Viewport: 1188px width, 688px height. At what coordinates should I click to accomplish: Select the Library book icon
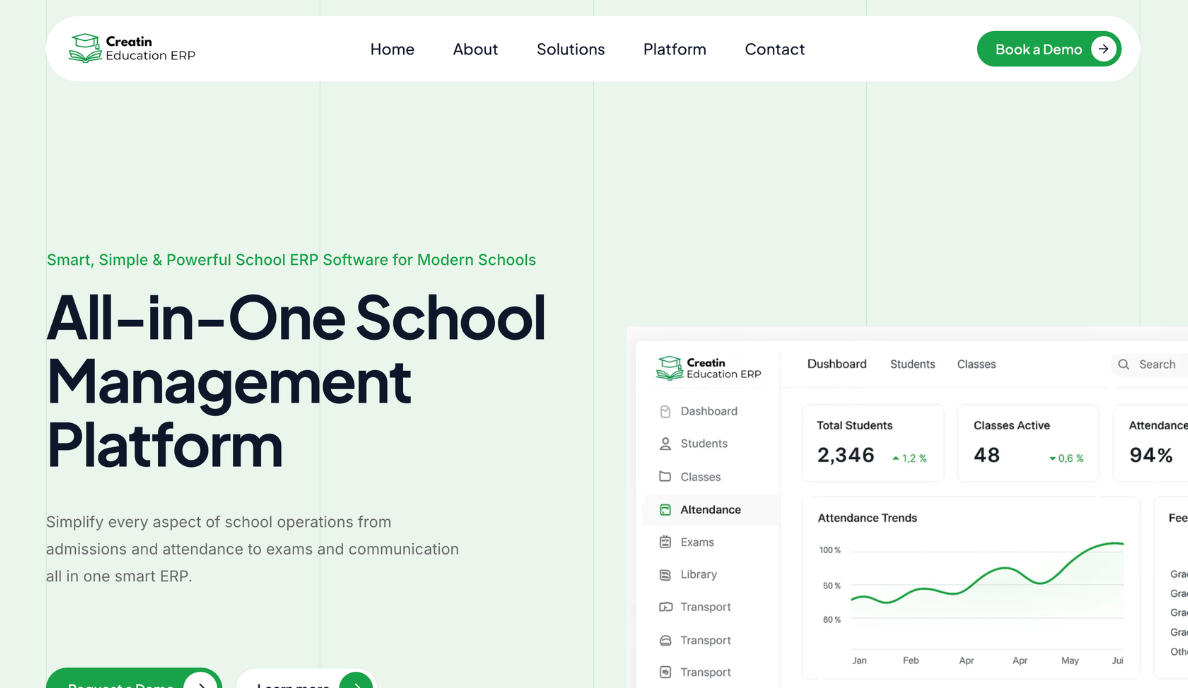click(x=665, y=574)
